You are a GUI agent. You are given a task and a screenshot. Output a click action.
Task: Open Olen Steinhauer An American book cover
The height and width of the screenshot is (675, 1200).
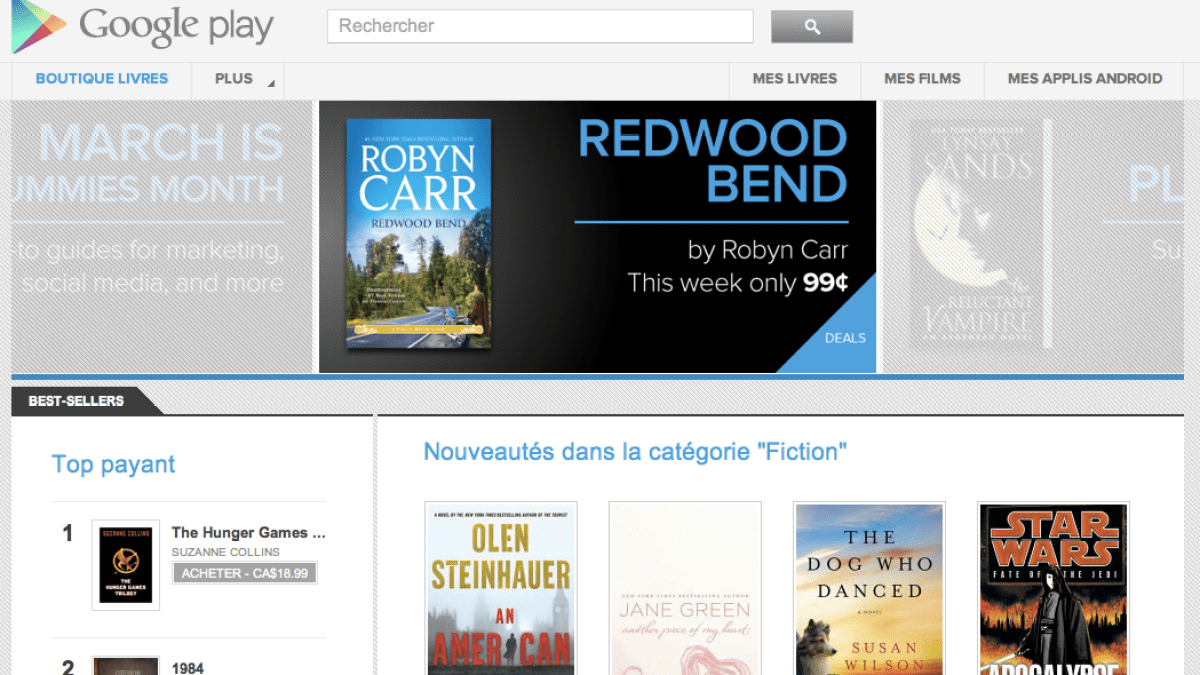point(501,588)
